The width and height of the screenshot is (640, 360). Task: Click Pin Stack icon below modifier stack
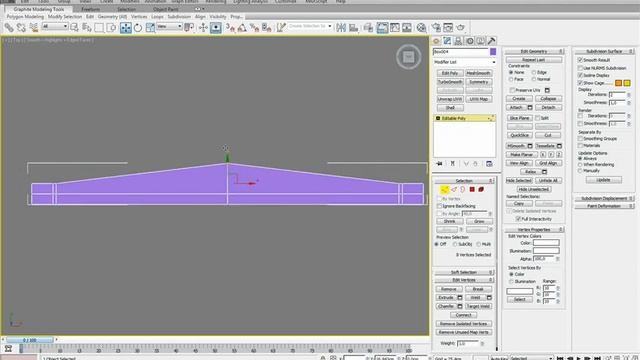click(439, 164)
